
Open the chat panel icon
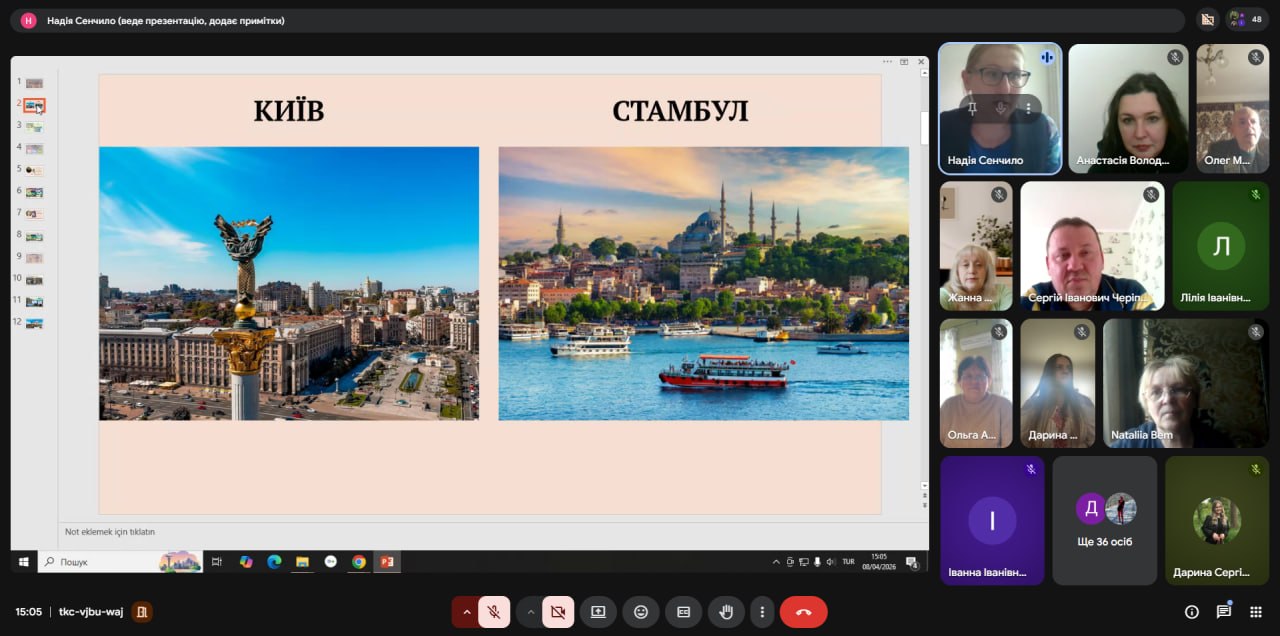click(1223, 612)
